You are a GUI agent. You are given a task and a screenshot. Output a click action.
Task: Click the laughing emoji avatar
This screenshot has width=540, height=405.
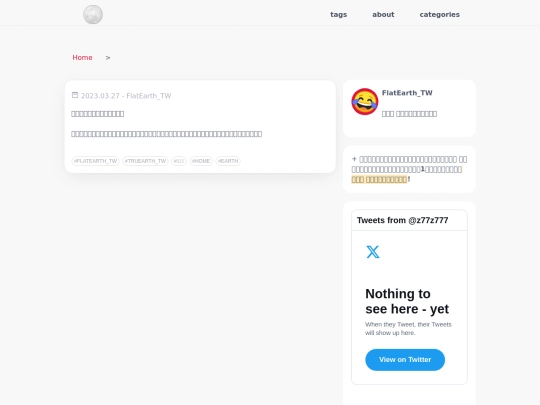pyautogui.click(x=365, y=102)
